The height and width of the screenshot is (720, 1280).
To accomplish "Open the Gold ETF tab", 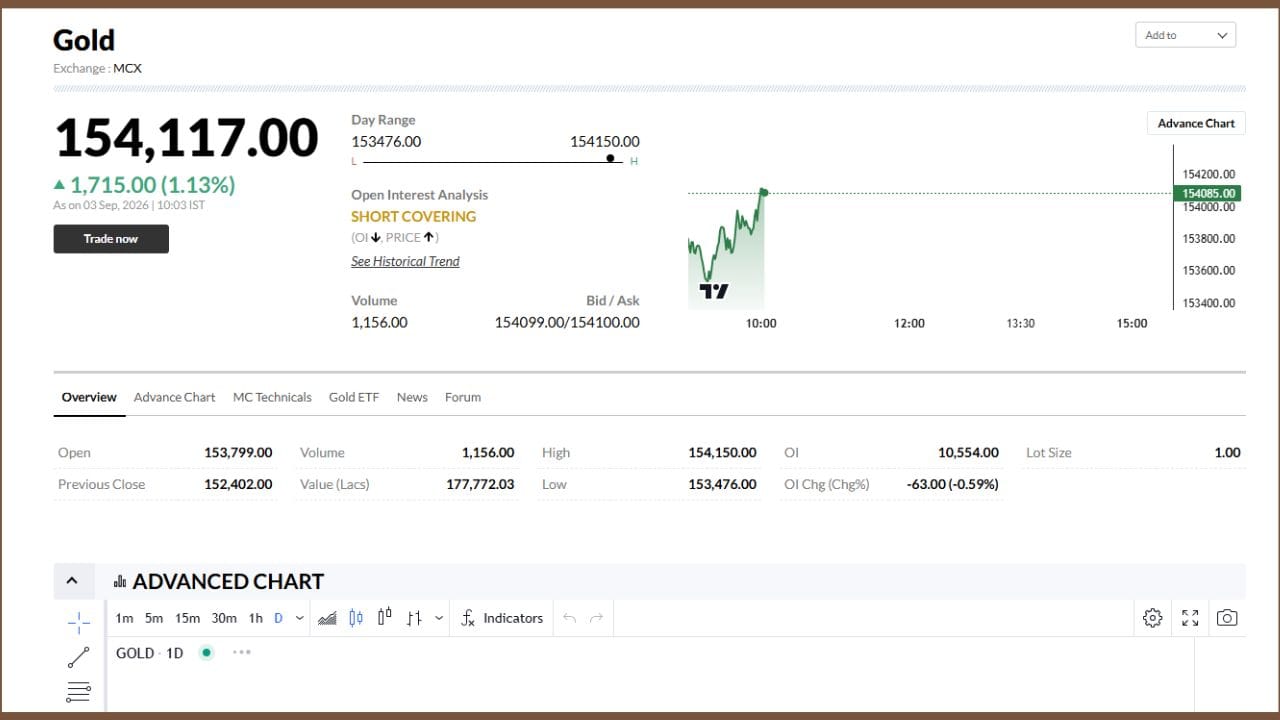I will tap(354, 397).
